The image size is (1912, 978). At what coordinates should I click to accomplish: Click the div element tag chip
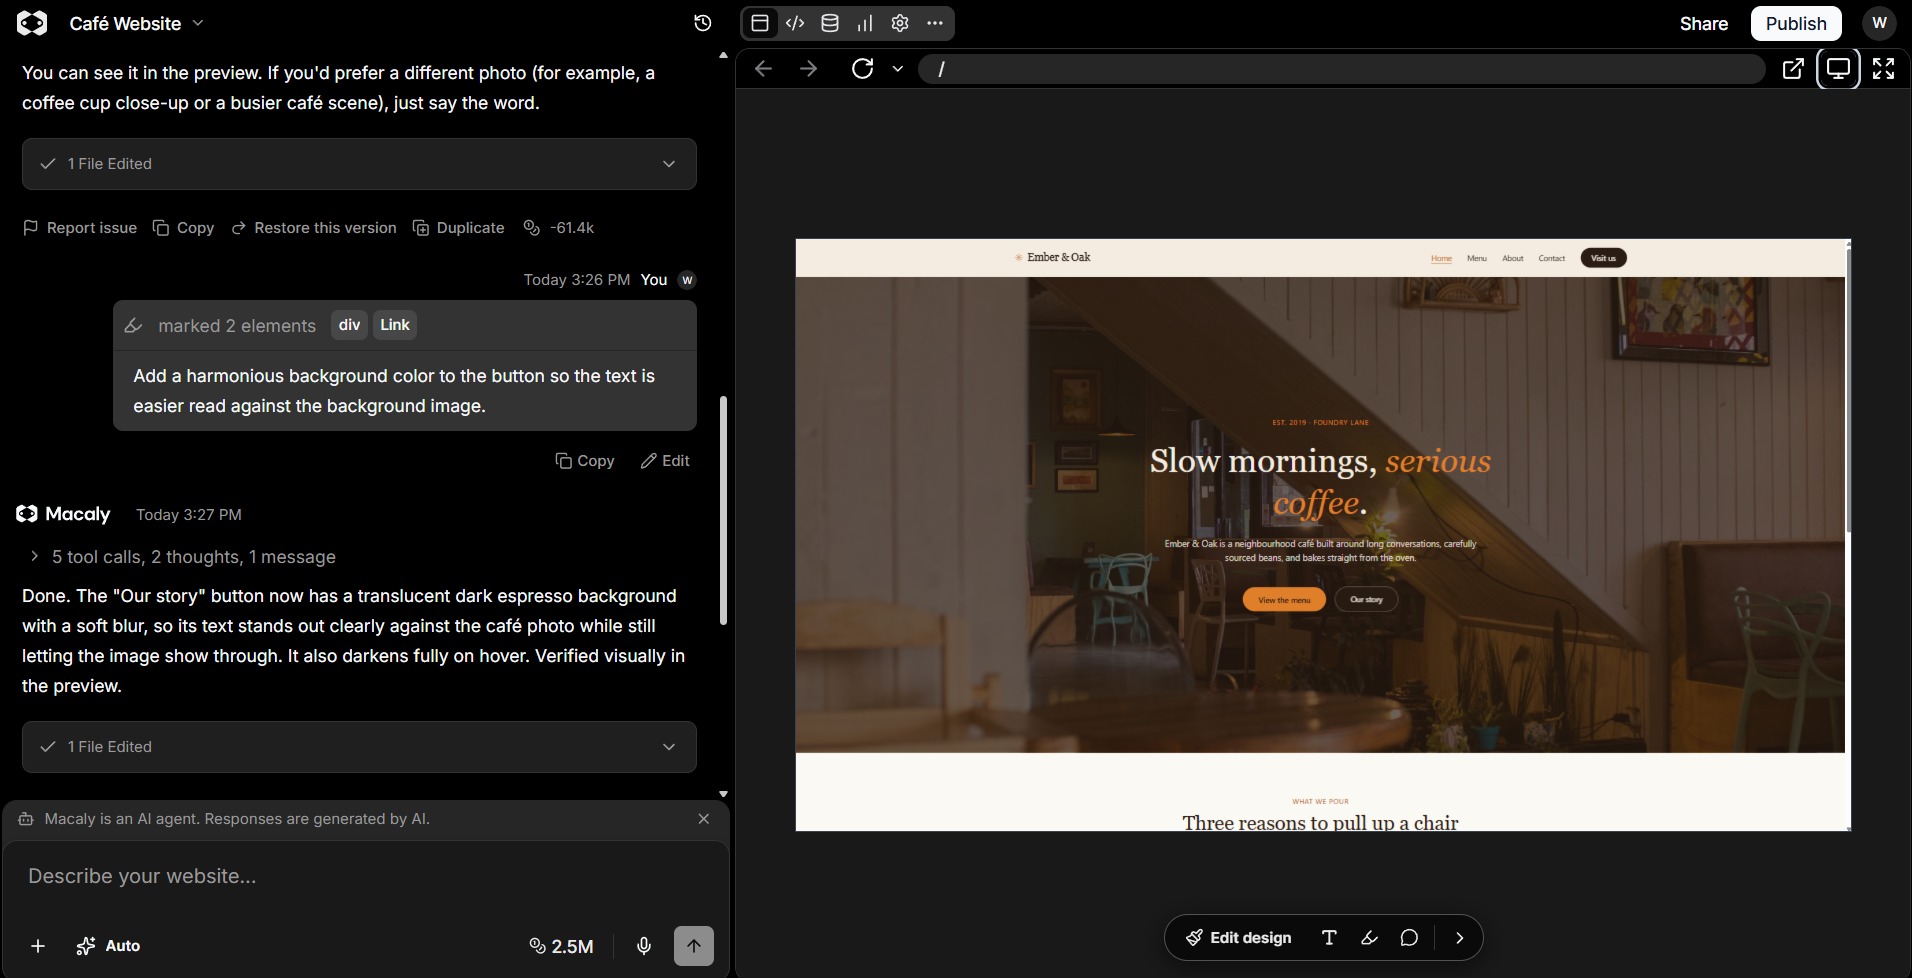coord(349,325)
